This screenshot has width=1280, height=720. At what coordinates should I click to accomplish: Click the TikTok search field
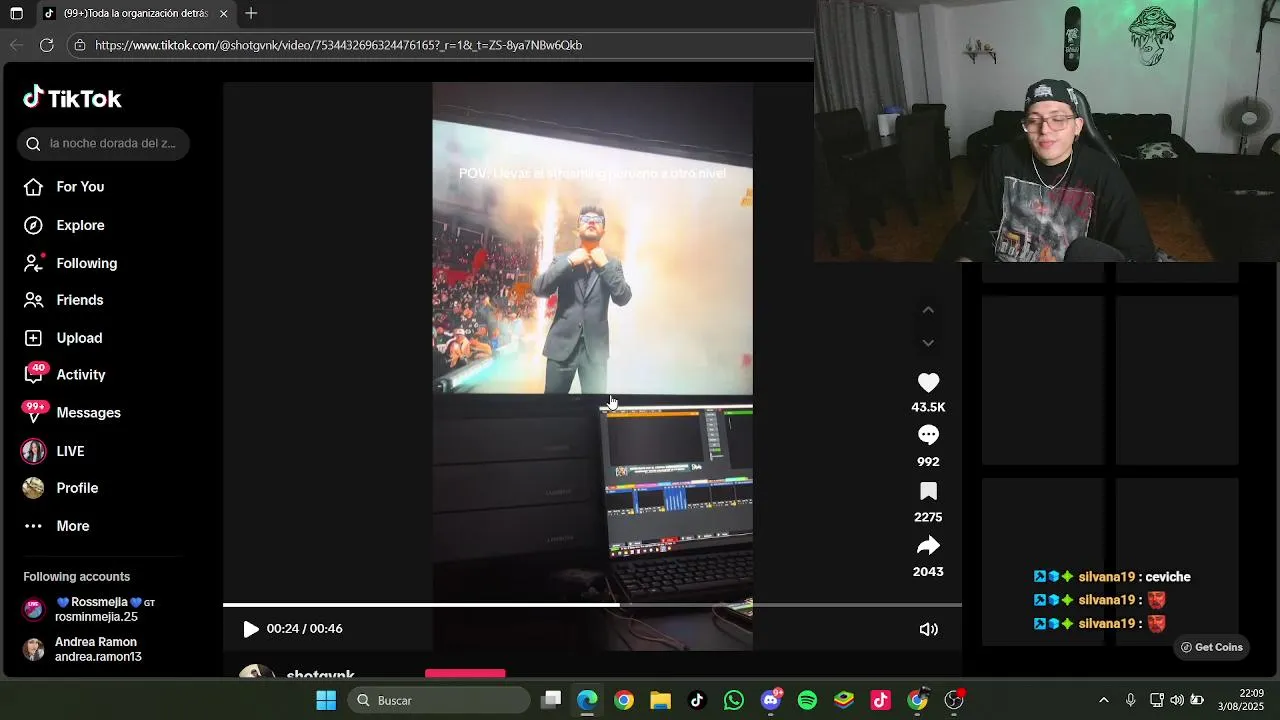[103, 143]
